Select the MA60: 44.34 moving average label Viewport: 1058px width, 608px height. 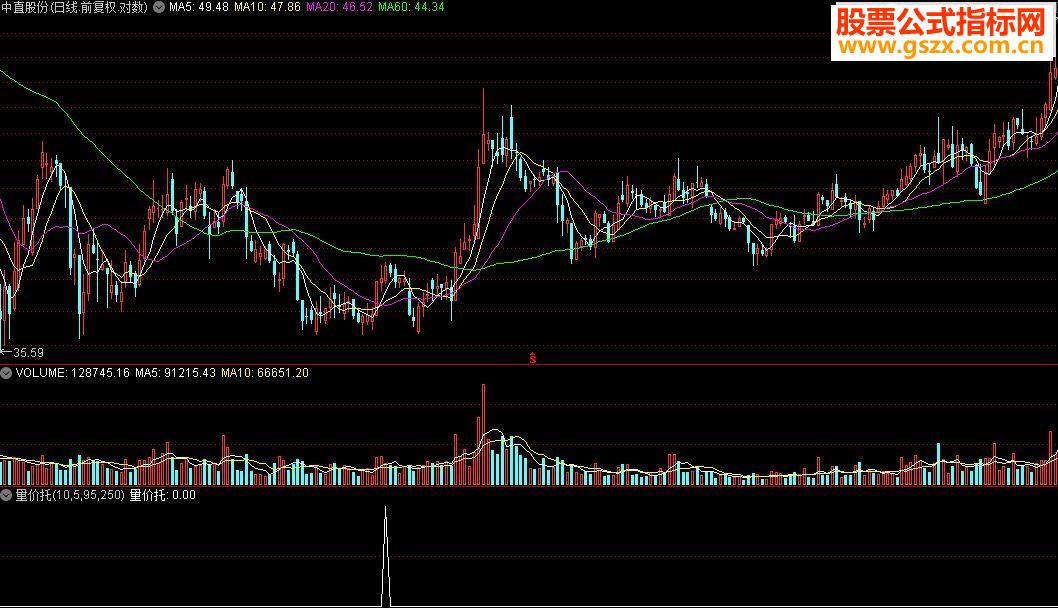(x=411, y=7)
